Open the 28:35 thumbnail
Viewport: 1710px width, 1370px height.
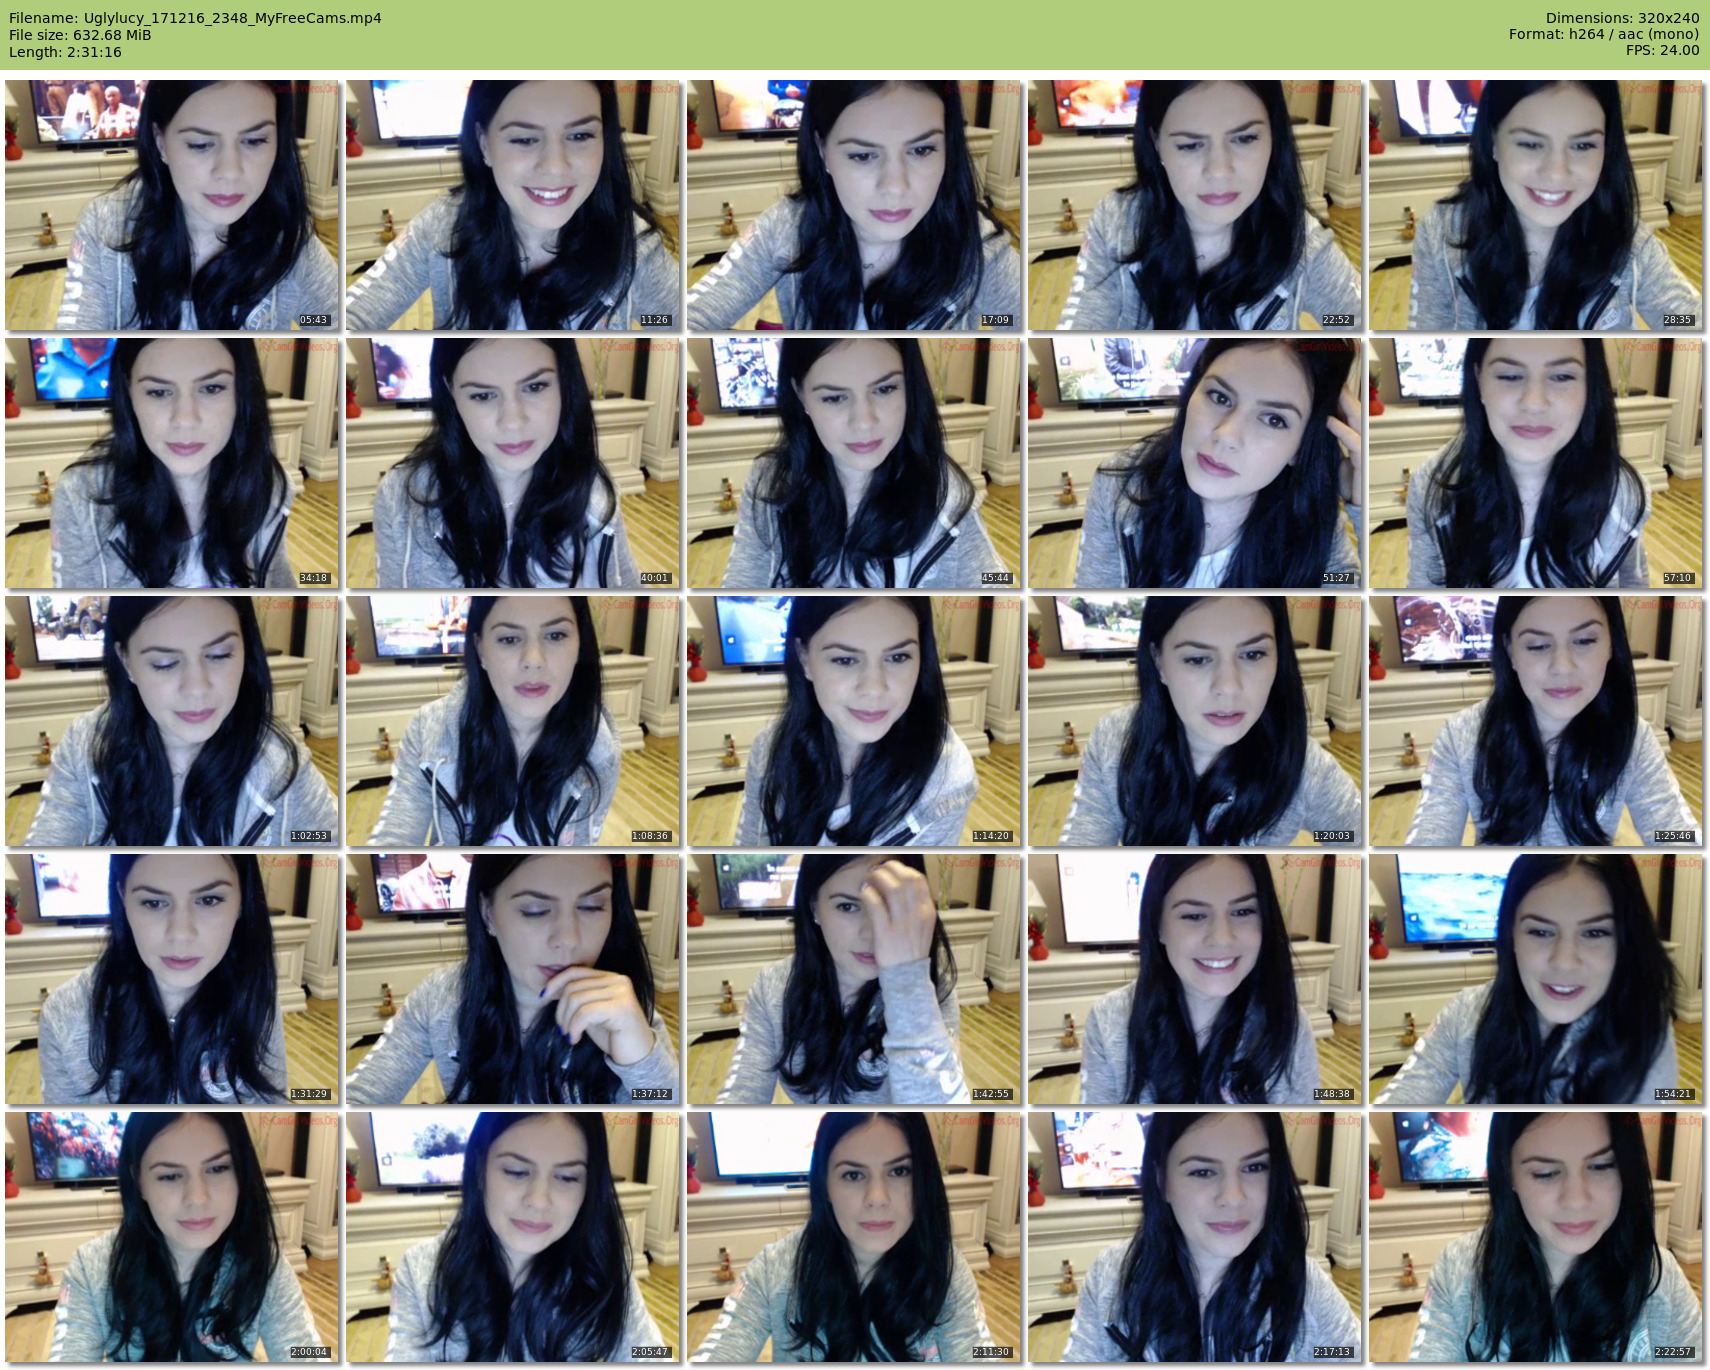(x=1536, y=205)
